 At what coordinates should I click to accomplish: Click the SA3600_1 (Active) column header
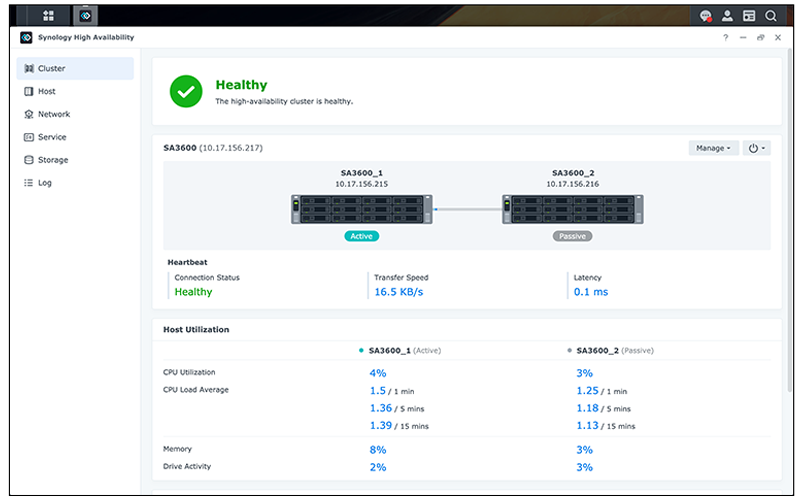click(401, 351)
